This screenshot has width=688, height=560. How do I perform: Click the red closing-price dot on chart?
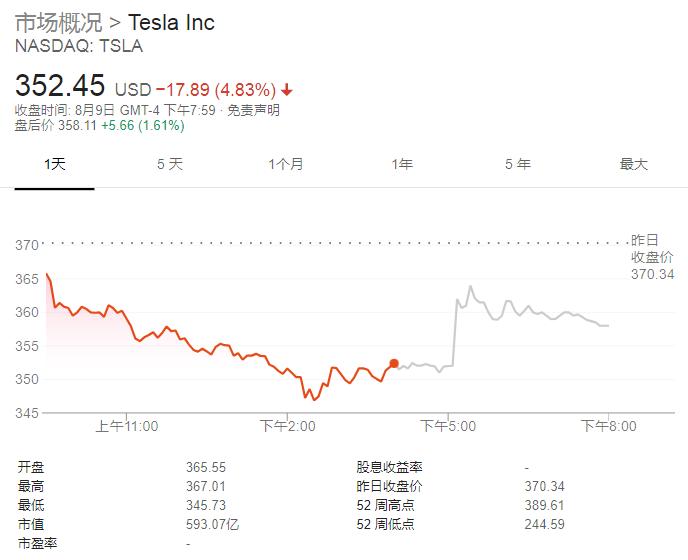click(394, 364)
